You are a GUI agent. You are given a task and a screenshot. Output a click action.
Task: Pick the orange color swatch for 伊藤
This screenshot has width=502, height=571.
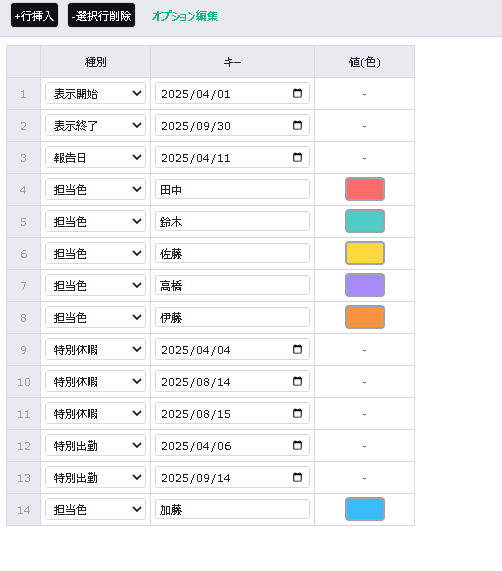tap(365, 317)
